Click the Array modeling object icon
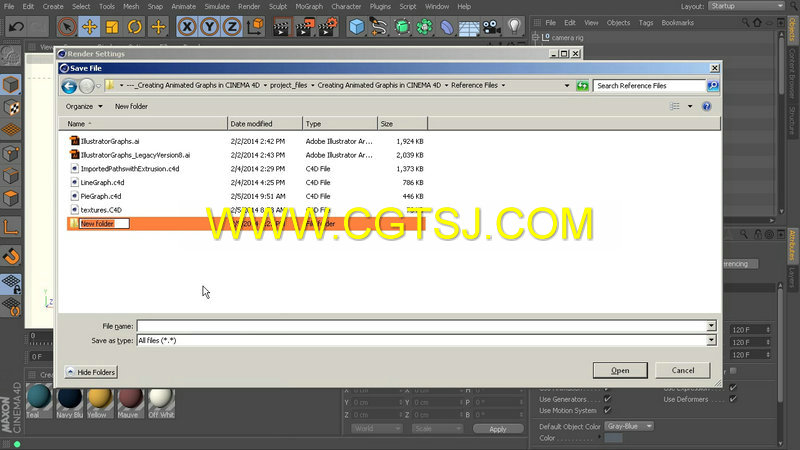Screen dimensions: 800x450 pyautogui.click(x=424, y=27)
